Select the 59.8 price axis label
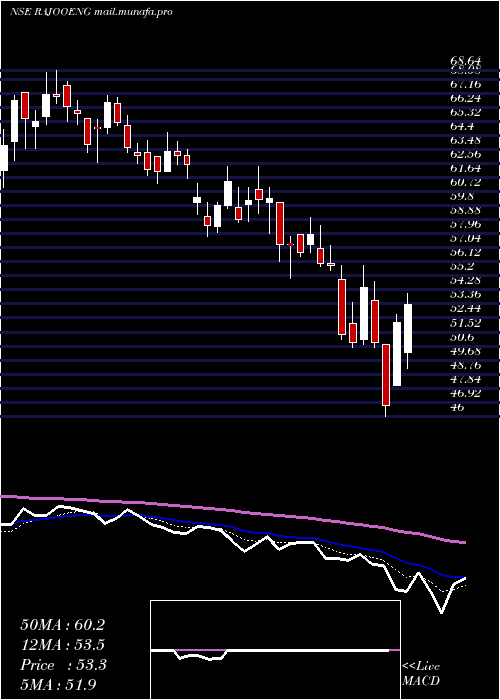 coord(462,196)
